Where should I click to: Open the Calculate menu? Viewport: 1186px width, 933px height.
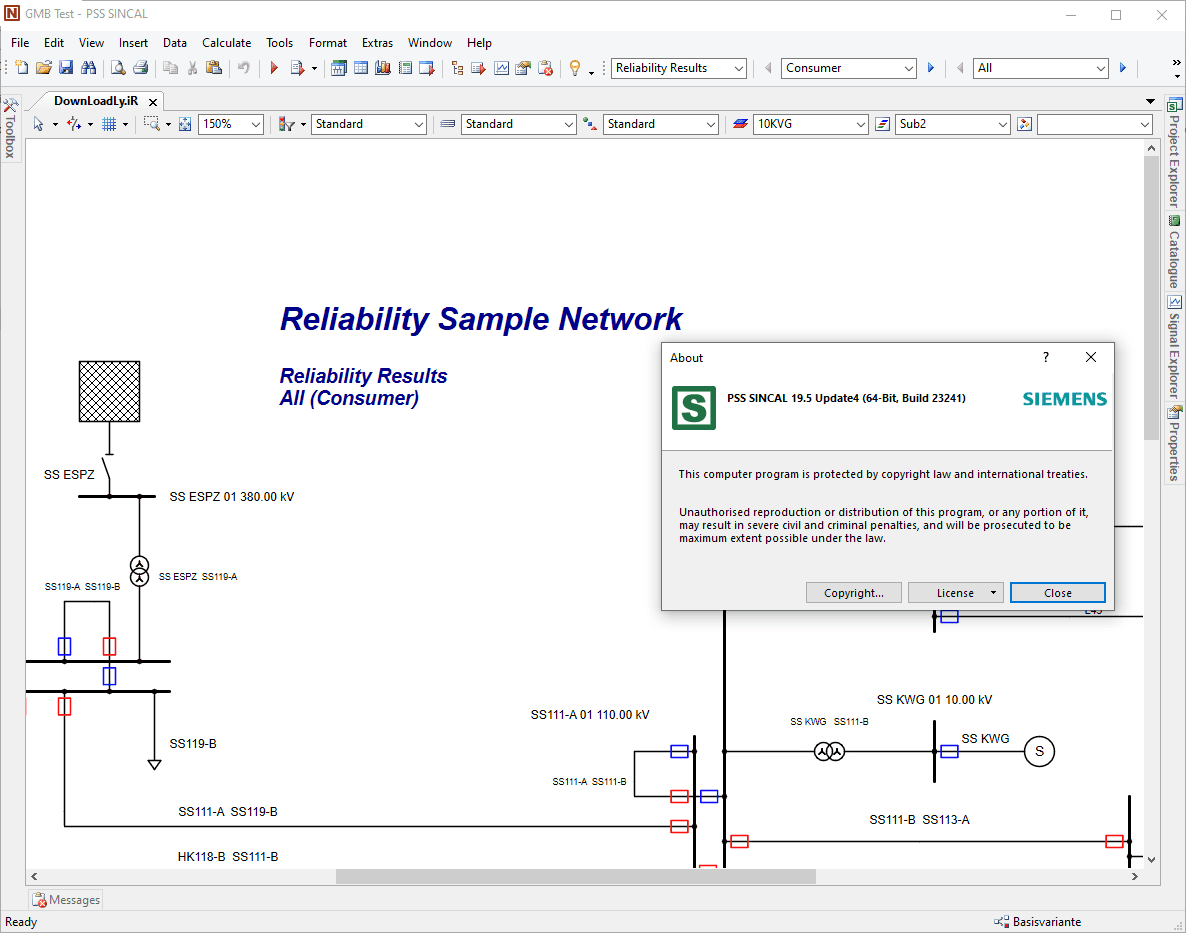point(226,43)
